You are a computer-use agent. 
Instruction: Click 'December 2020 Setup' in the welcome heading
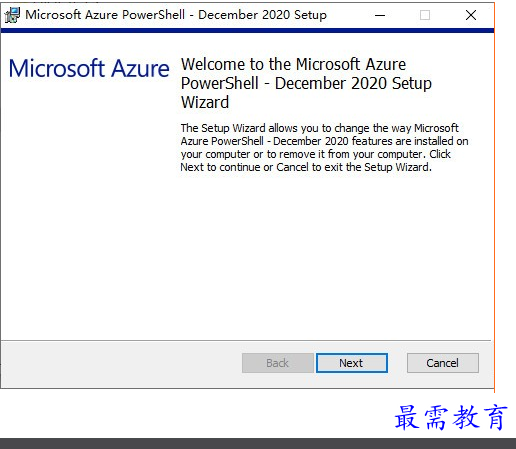pyautogui.click(x=353, y=83)
